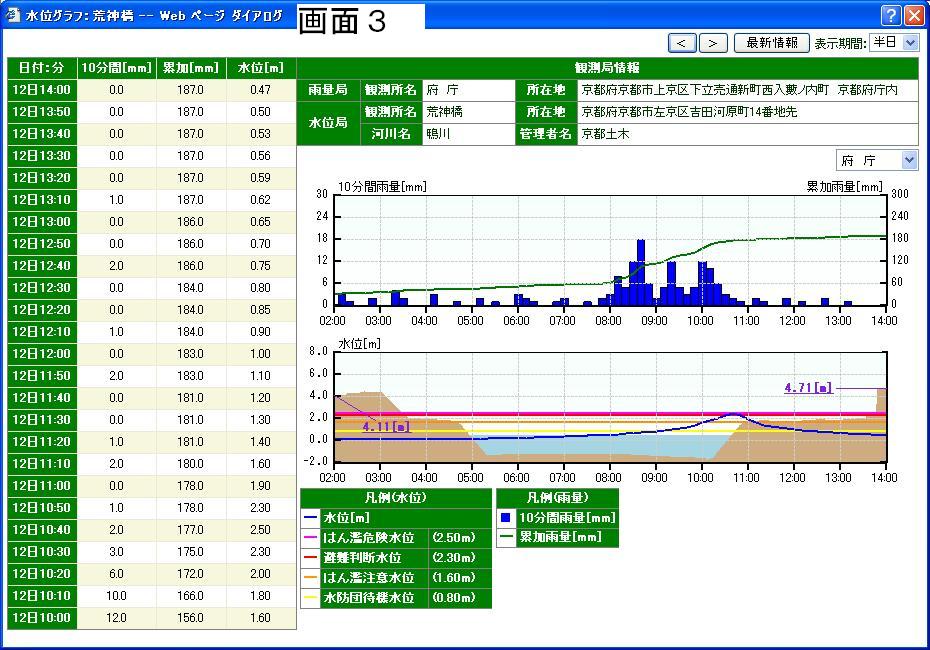930x650 pixels.
Task: Select the 12日10:40 table row
Action: [42, 530]
